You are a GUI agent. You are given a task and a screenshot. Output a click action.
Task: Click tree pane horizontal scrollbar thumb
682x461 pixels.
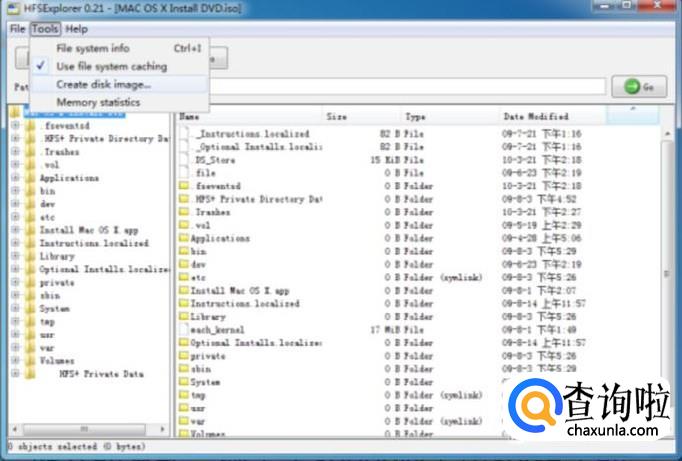tap(84, 429)
